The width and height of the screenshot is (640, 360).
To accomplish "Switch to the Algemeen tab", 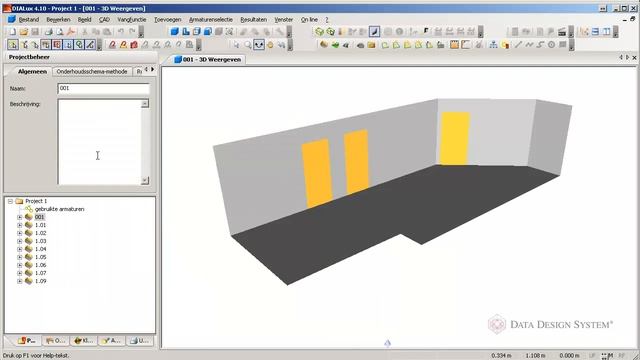I will pyautogui.click(x=32, y=71).
